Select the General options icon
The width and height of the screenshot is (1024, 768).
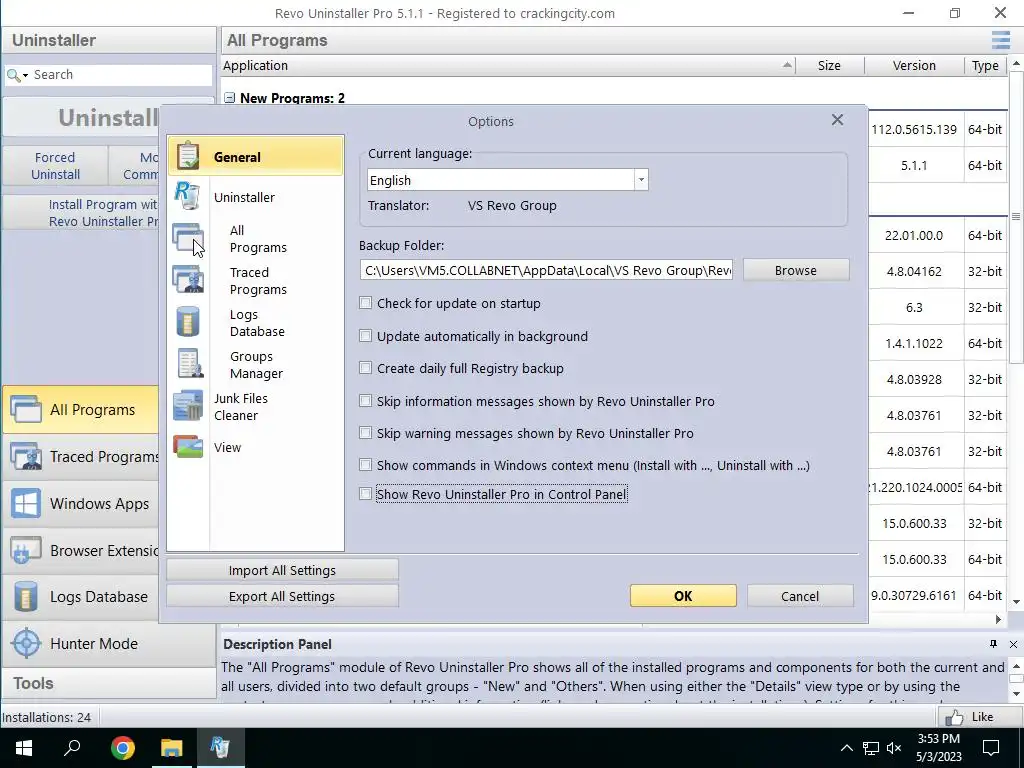pyautogui.click(x=188, y=156)
